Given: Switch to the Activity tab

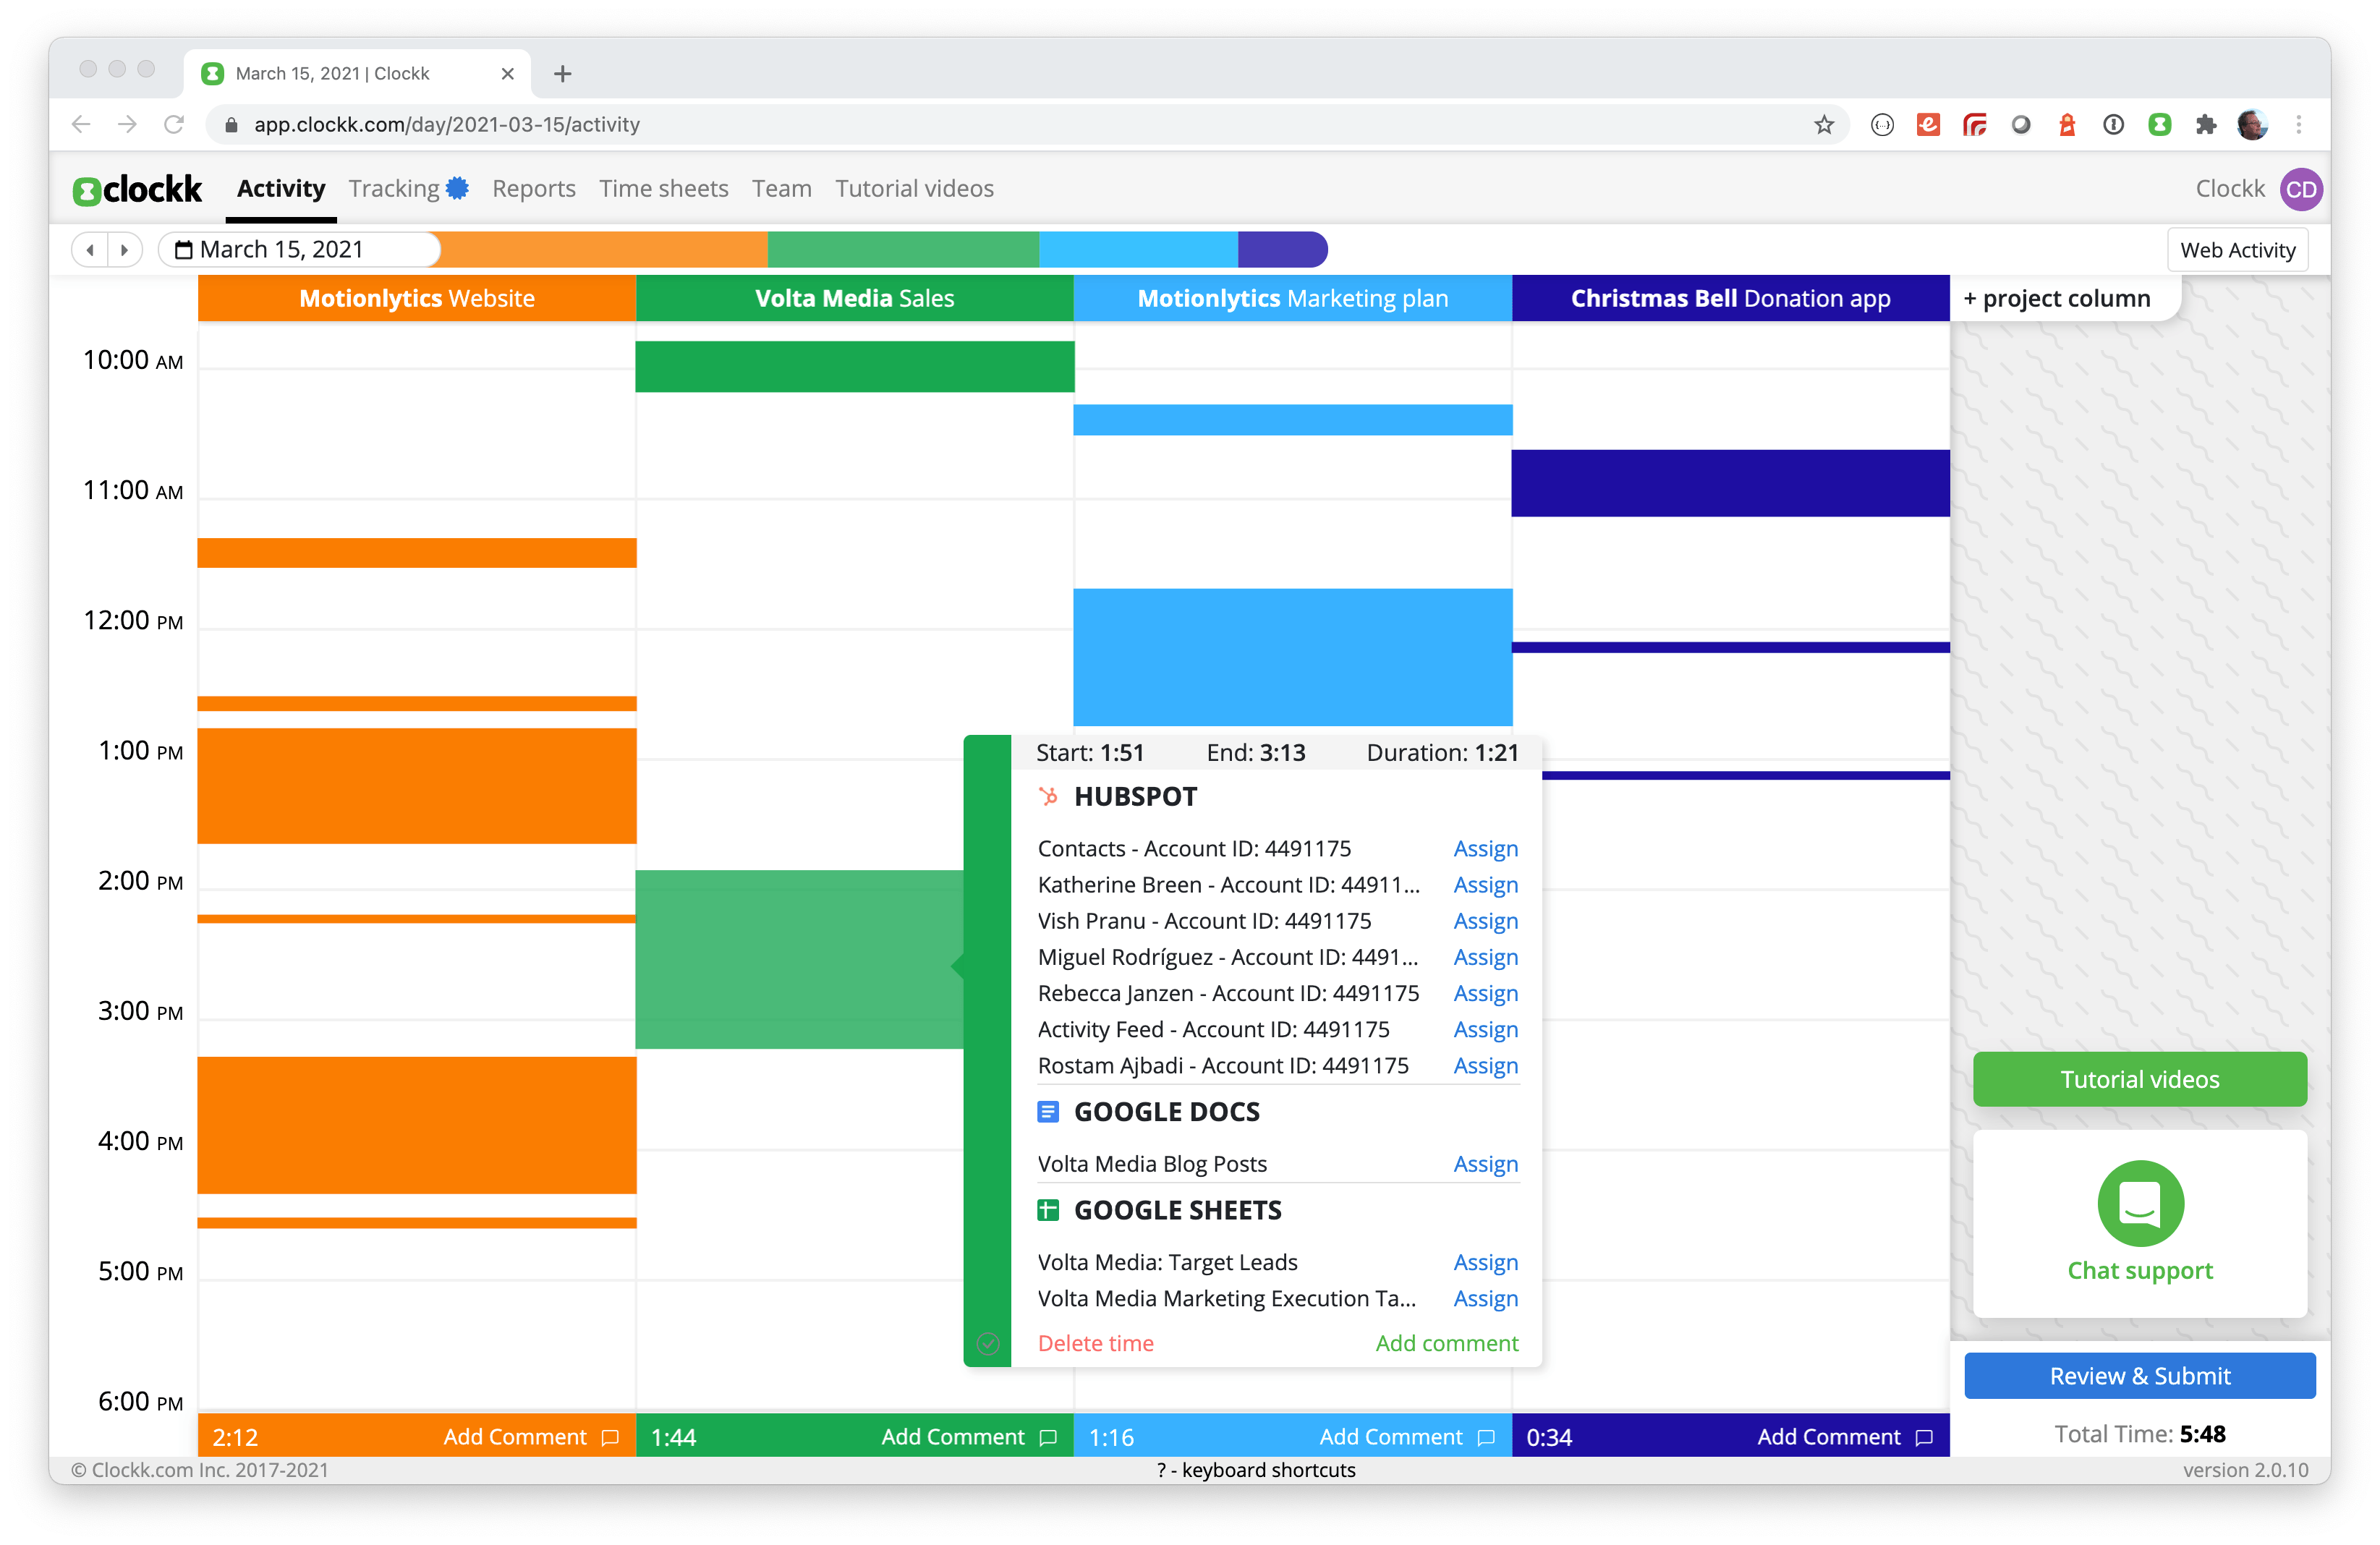Looking at the screenshot, I should pos(281,188).
